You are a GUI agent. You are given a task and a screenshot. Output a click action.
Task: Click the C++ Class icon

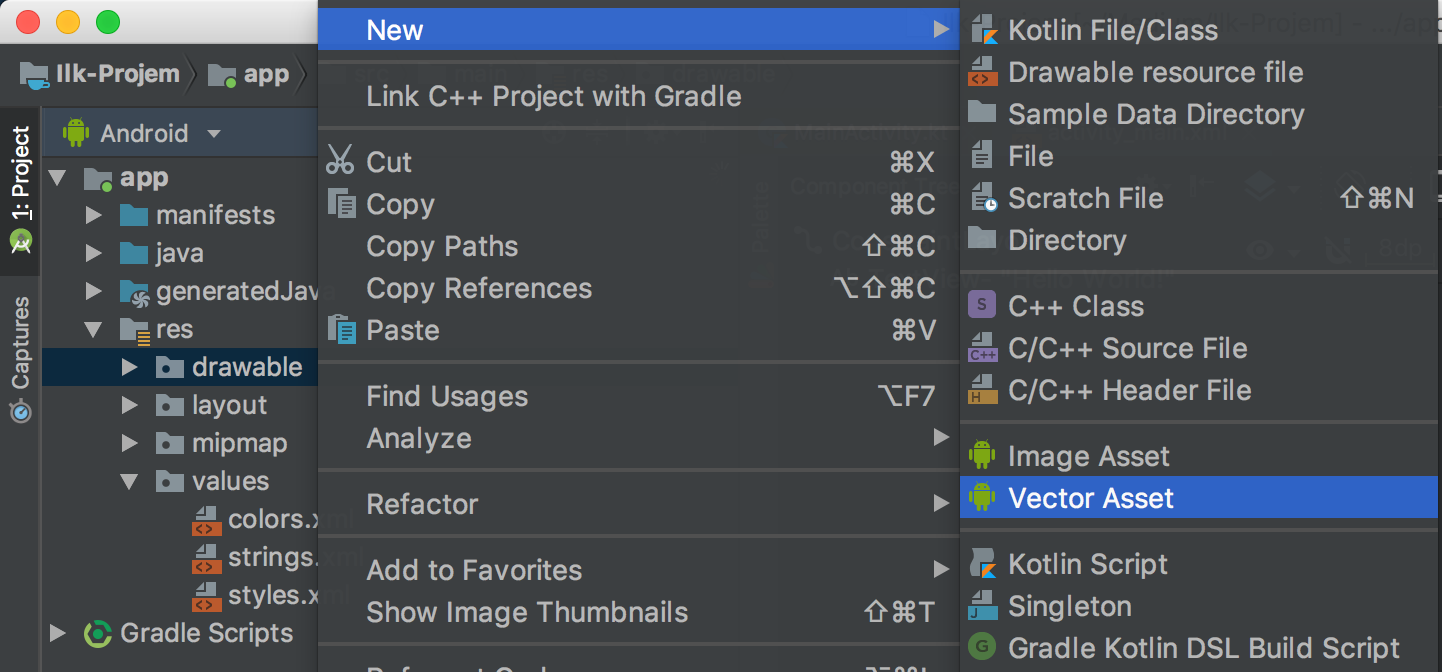[983, 305]
